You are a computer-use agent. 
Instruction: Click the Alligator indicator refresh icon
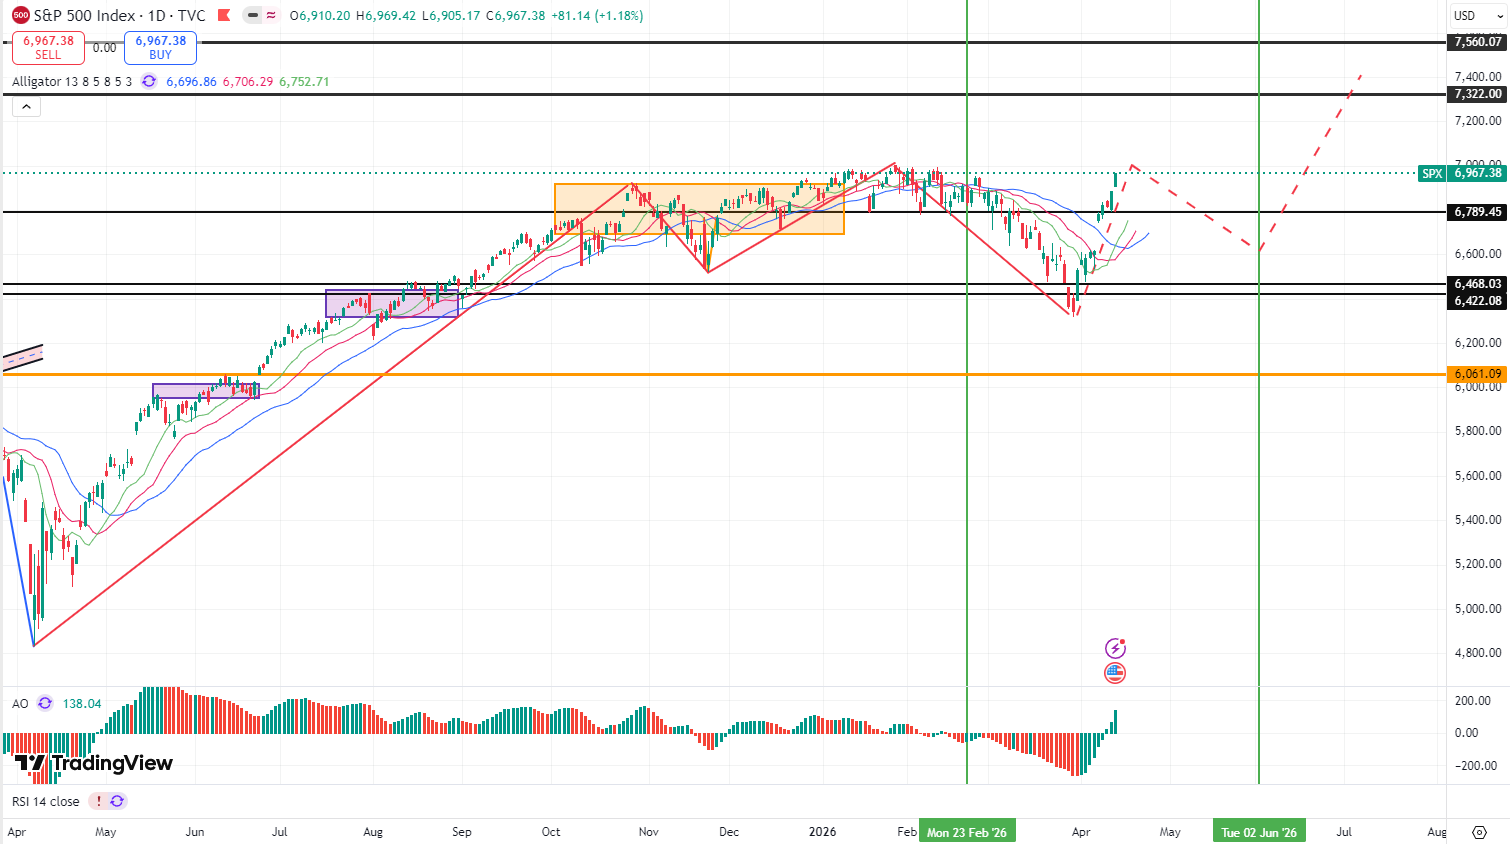point(149,81)
